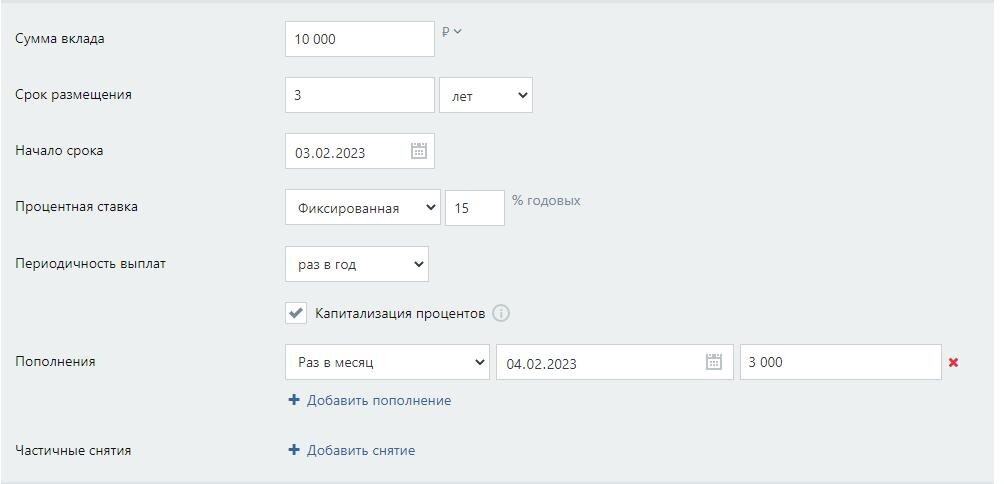Click the Капитализация процентов label text

[x=400, y=314]
